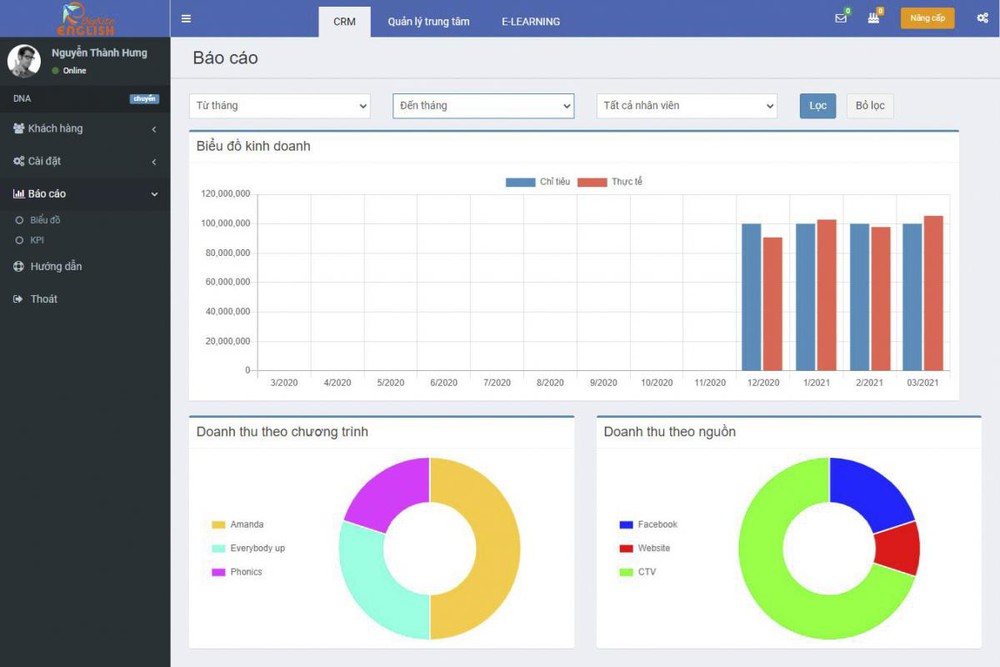Select the KPI report sub-item in sidebar
This screenshot has width=1000, height=667.
coord(37,241)
